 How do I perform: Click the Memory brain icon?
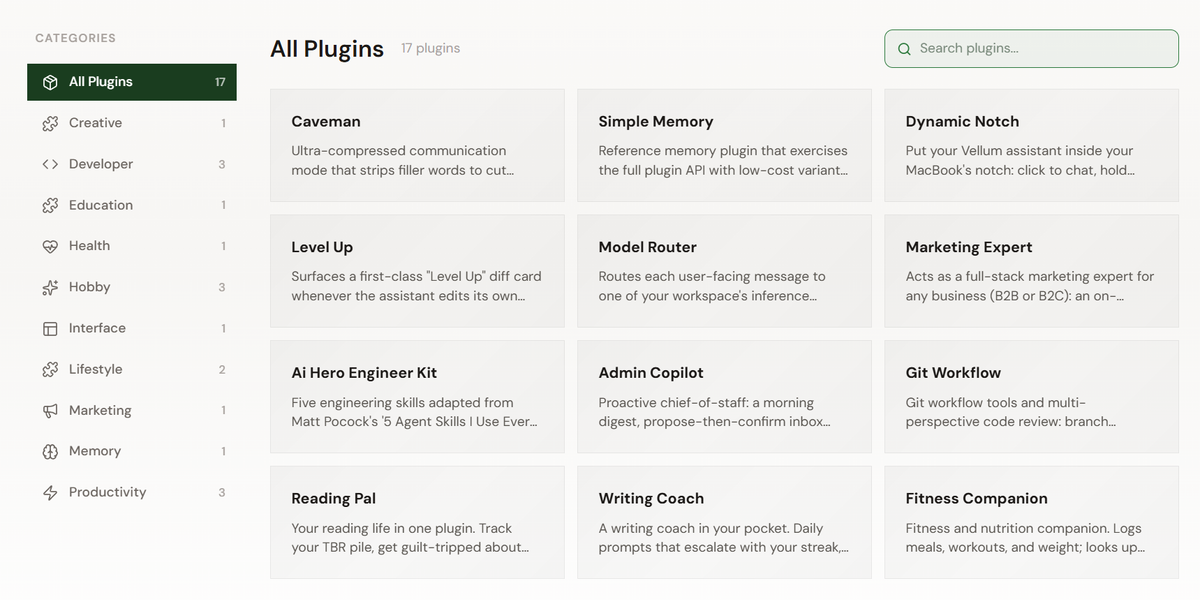tap(50, 452)
